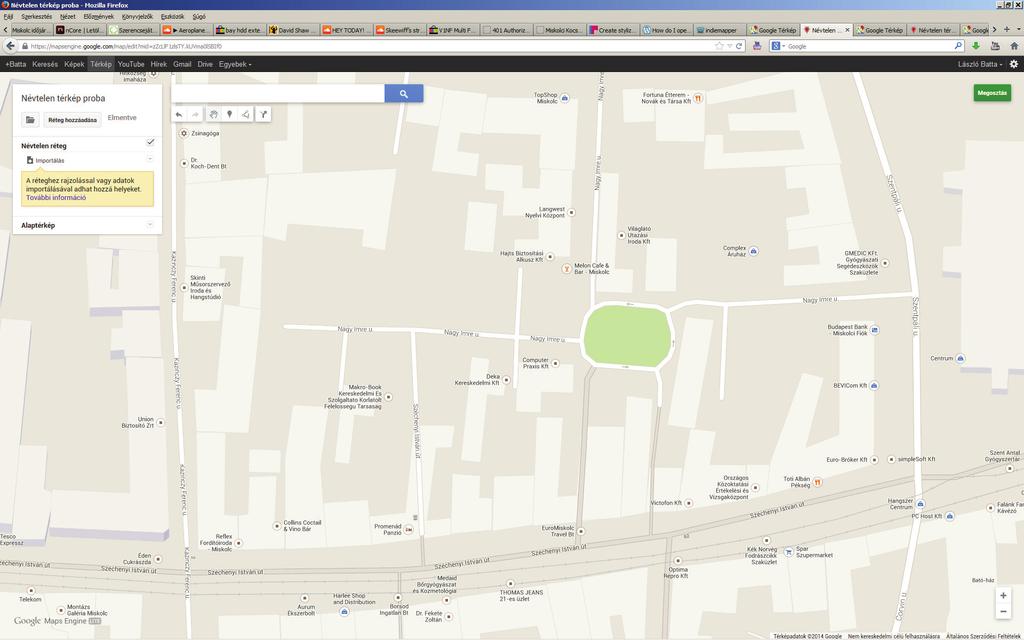Viewport: 1024px width, 640px height.
Task: Open the Fájl menu
Action: [x=8, y=16]
